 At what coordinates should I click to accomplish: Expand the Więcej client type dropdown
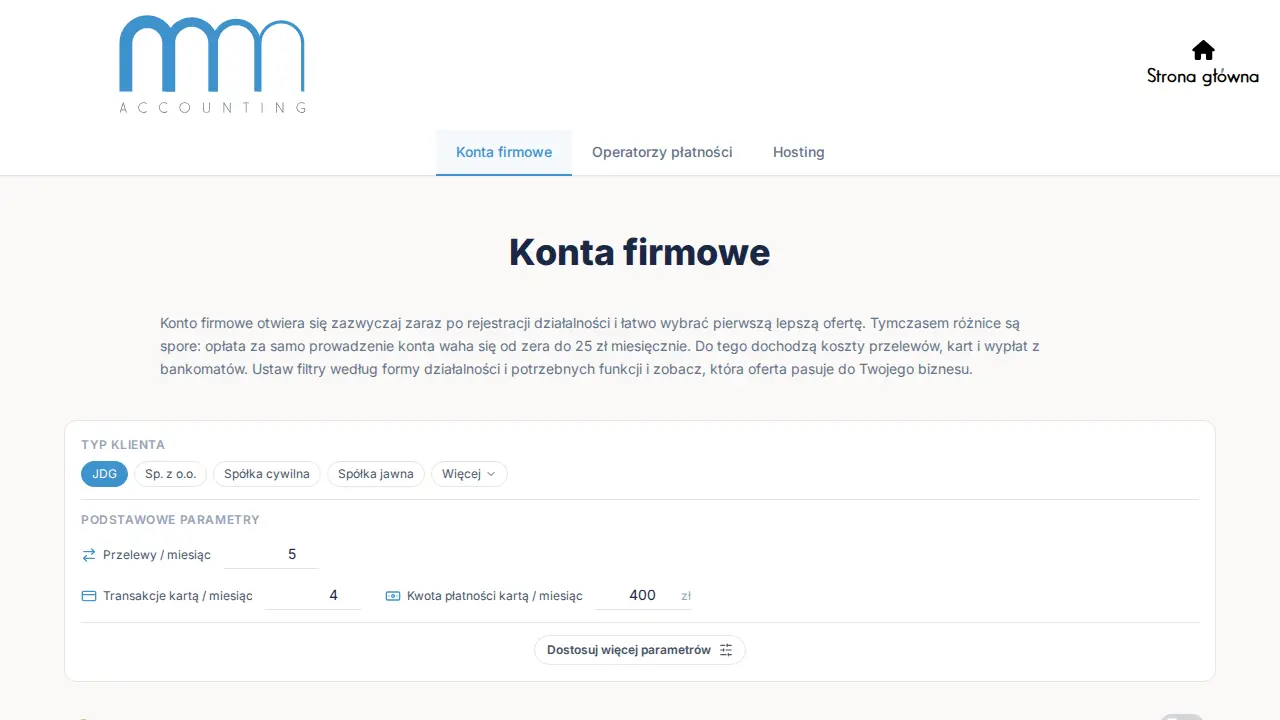pos(469,474)
